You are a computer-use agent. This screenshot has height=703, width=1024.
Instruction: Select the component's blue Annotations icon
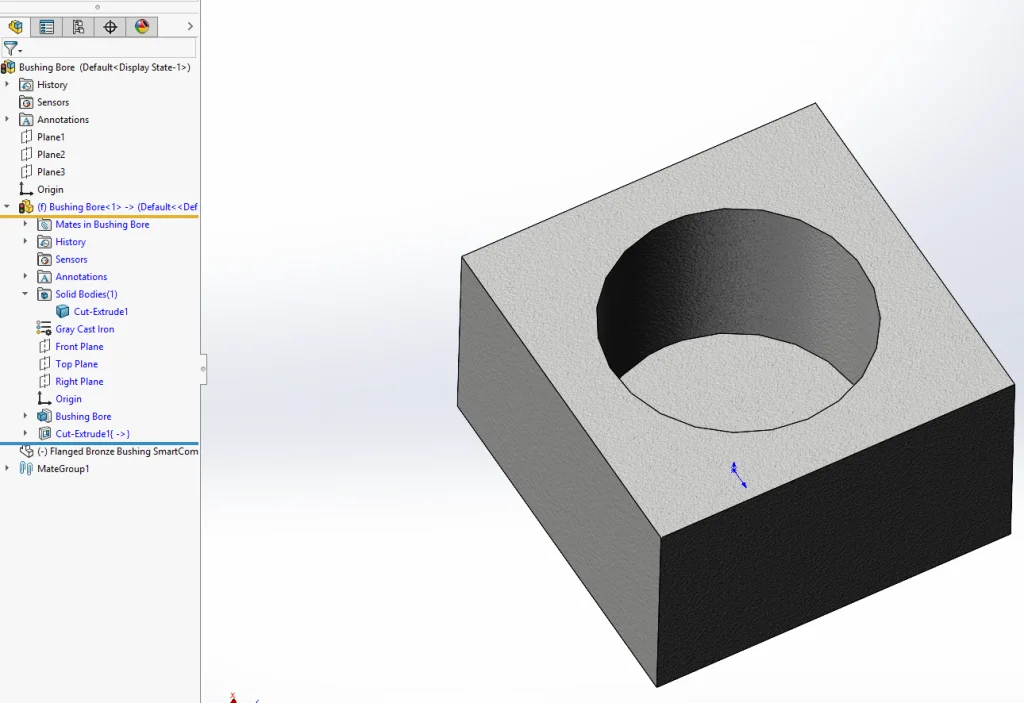(x=44, y=277)
